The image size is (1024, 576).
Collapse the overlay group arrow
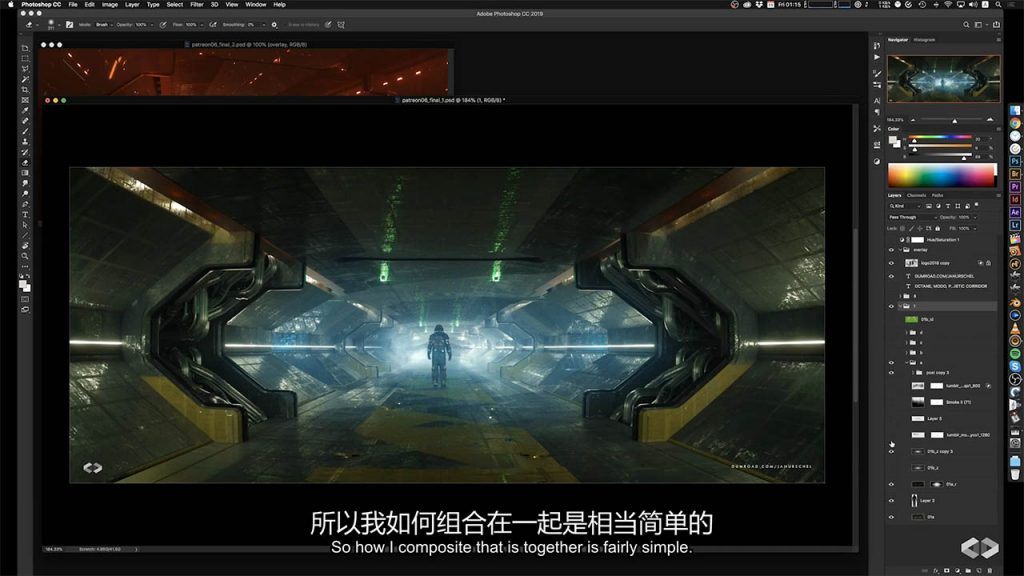[x=900, y=250]
